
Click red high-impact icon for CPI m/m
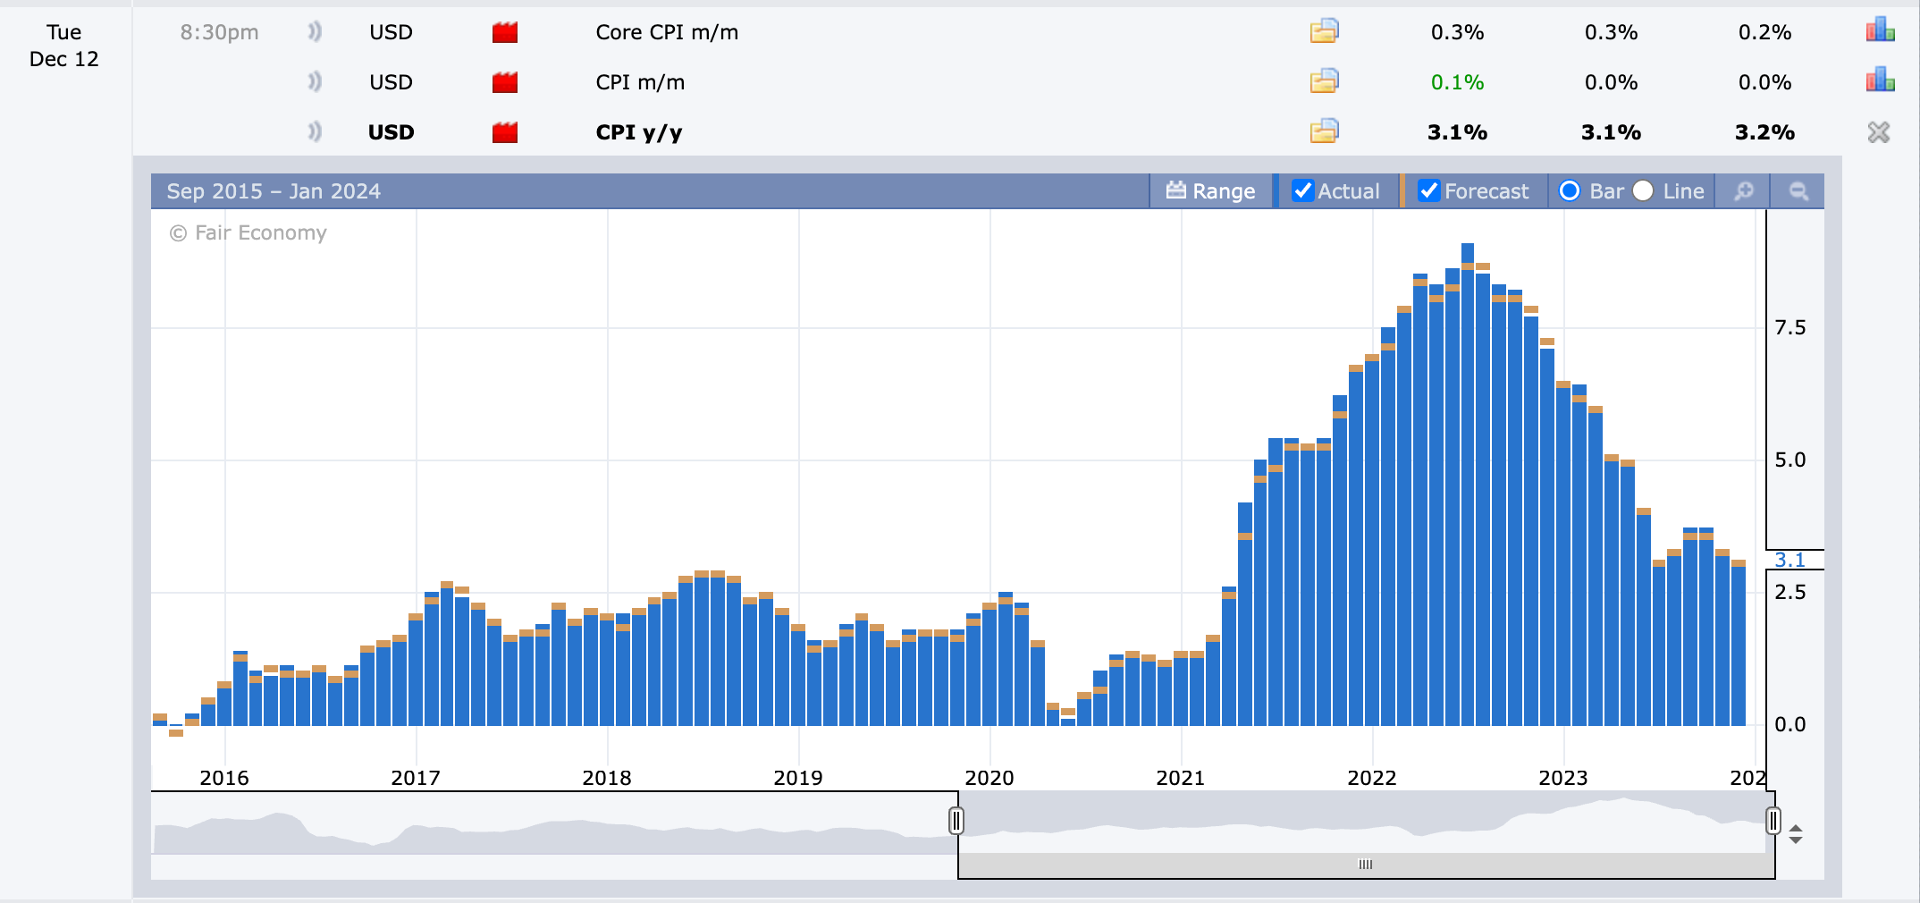[505, 82]
